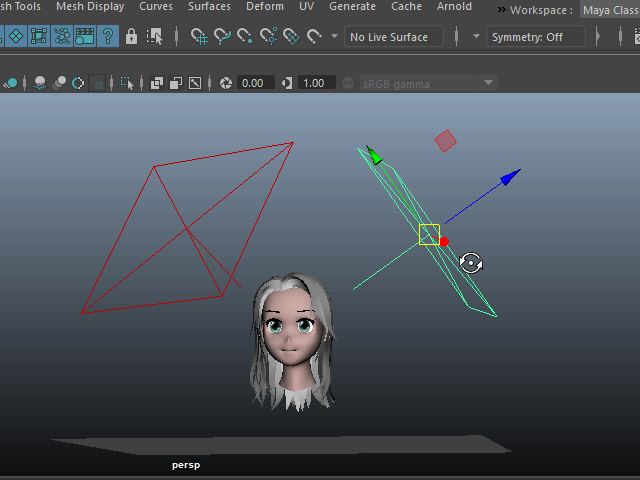Click the snap to points magnet icon
The height and width of the screenshot is (480, 640).
coord(245,37)
